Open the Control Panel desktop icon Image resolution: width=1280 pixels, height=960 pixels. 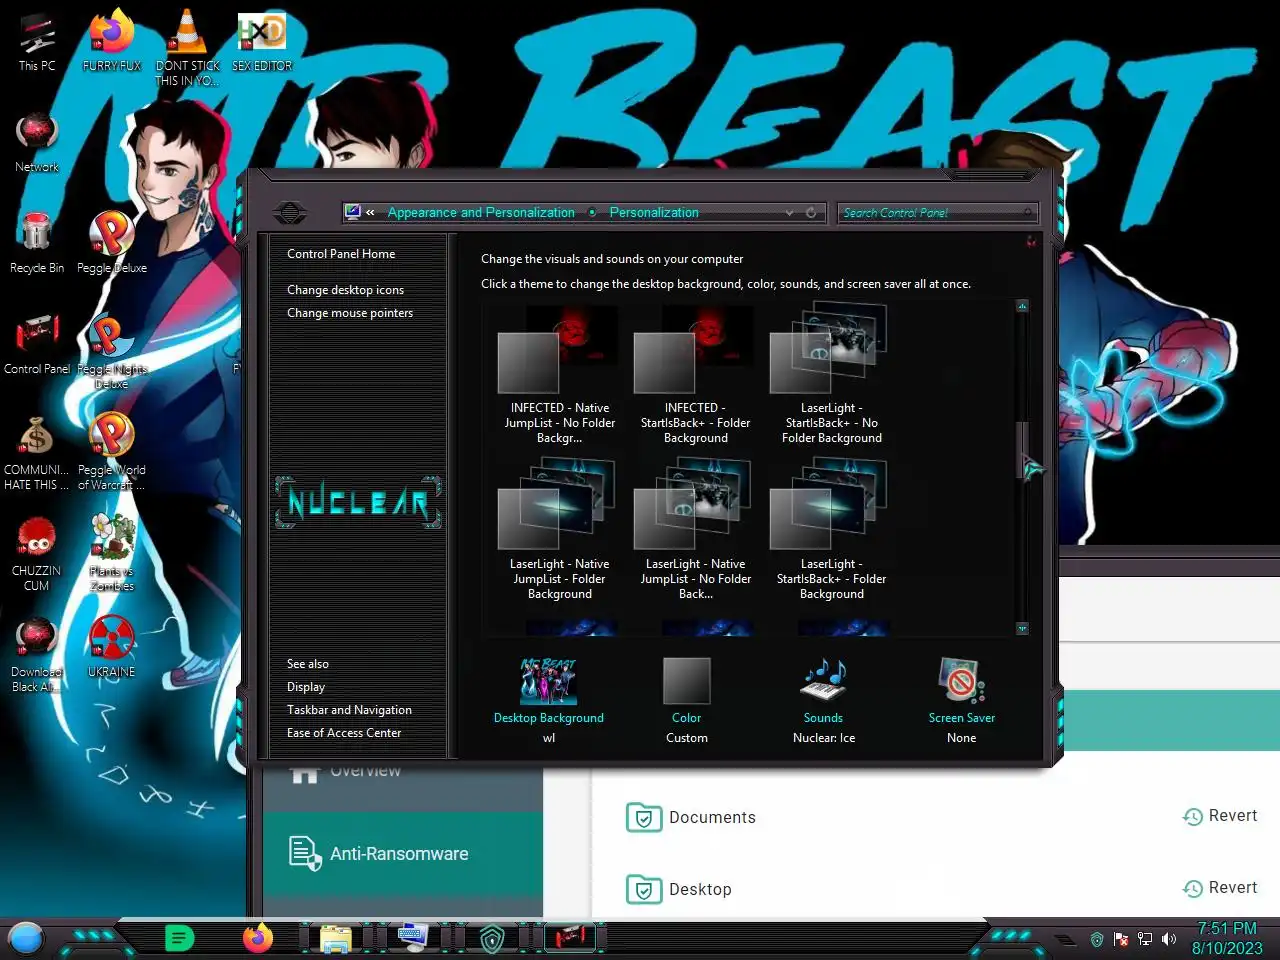37,345
